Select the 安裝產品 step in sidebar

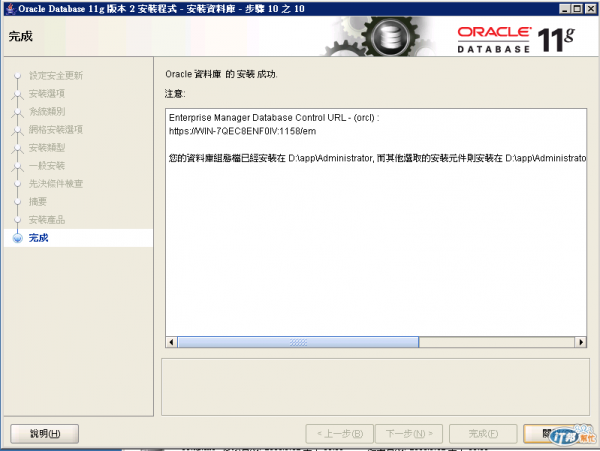47,220
